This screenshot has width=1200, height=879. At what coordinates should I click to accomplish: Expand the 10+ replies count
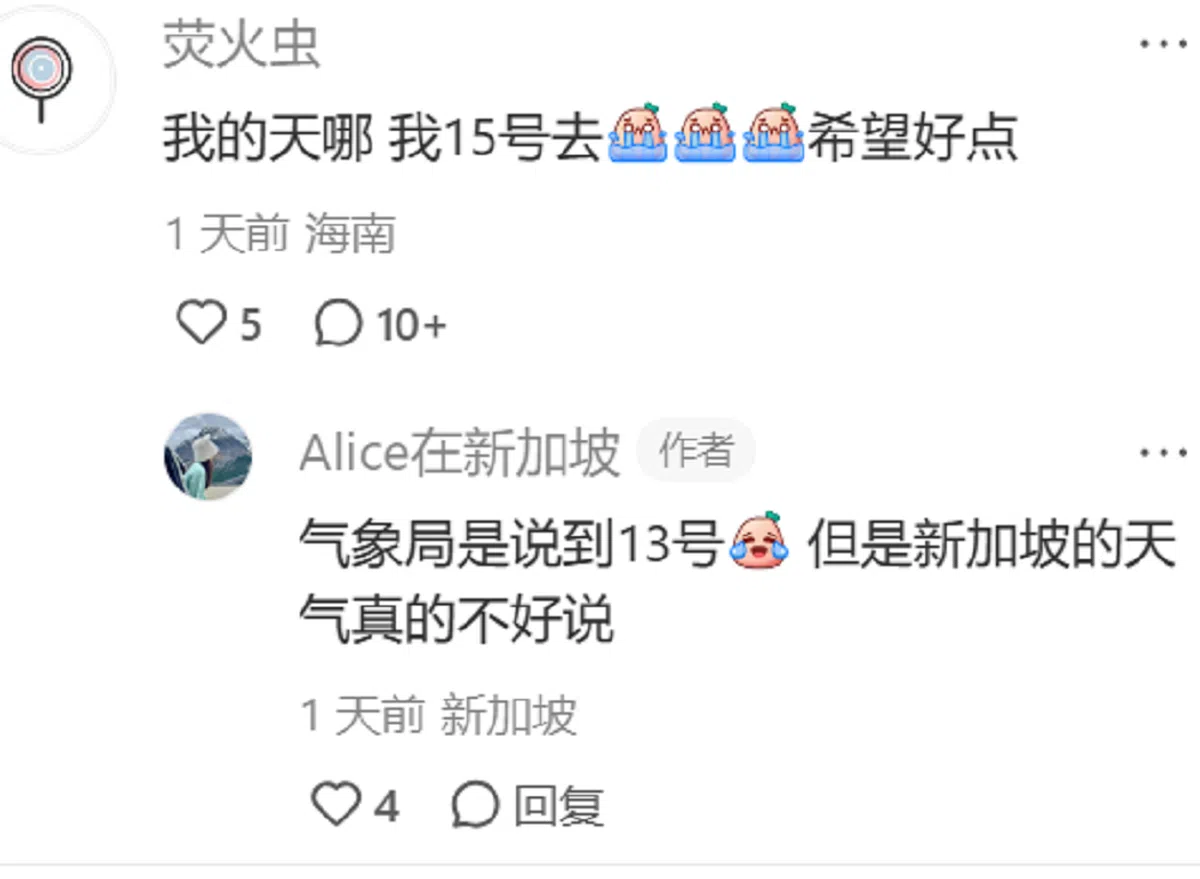[411, 325]
